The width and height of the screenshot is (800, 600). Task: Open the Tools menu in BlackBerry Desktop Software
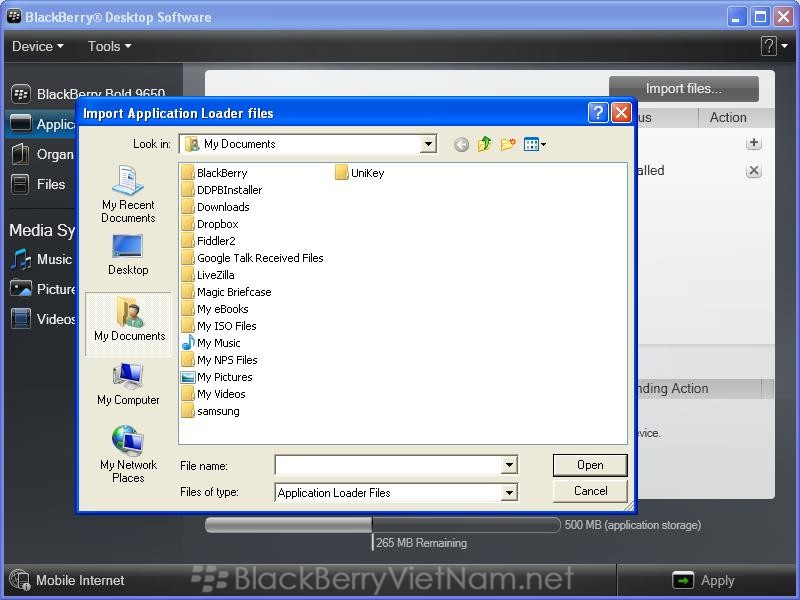110,46
